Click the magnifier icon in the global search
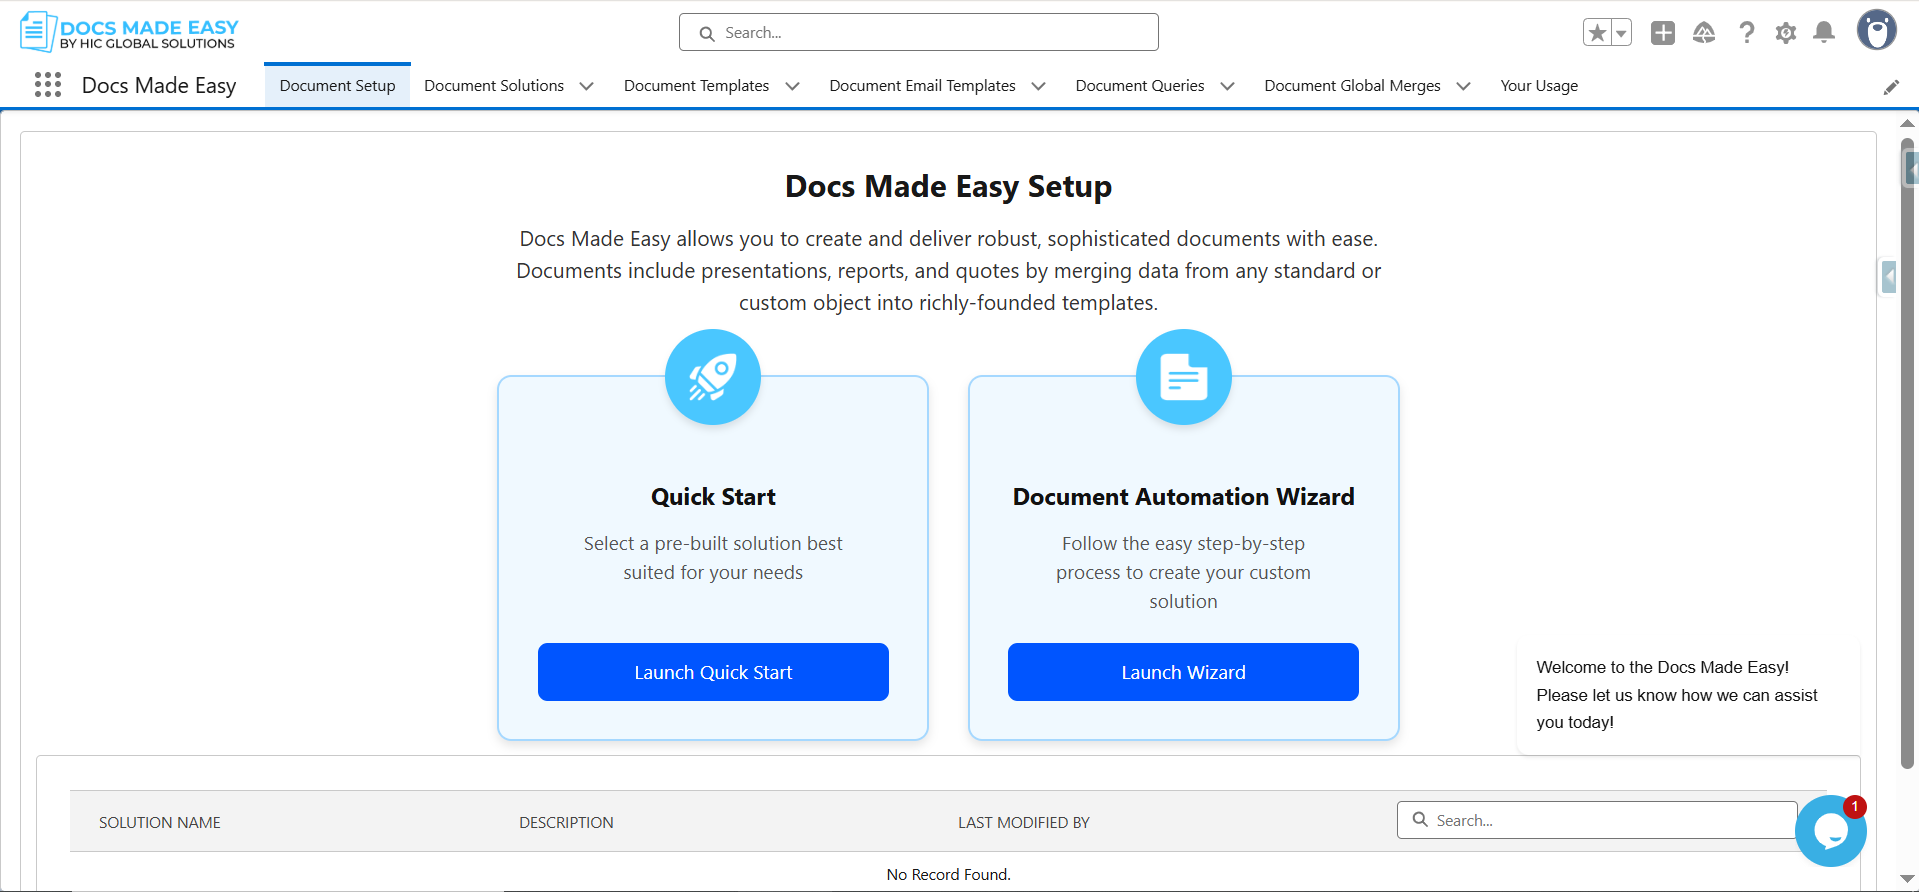Viewport: 1919px width, 892px height. point(707,33)
